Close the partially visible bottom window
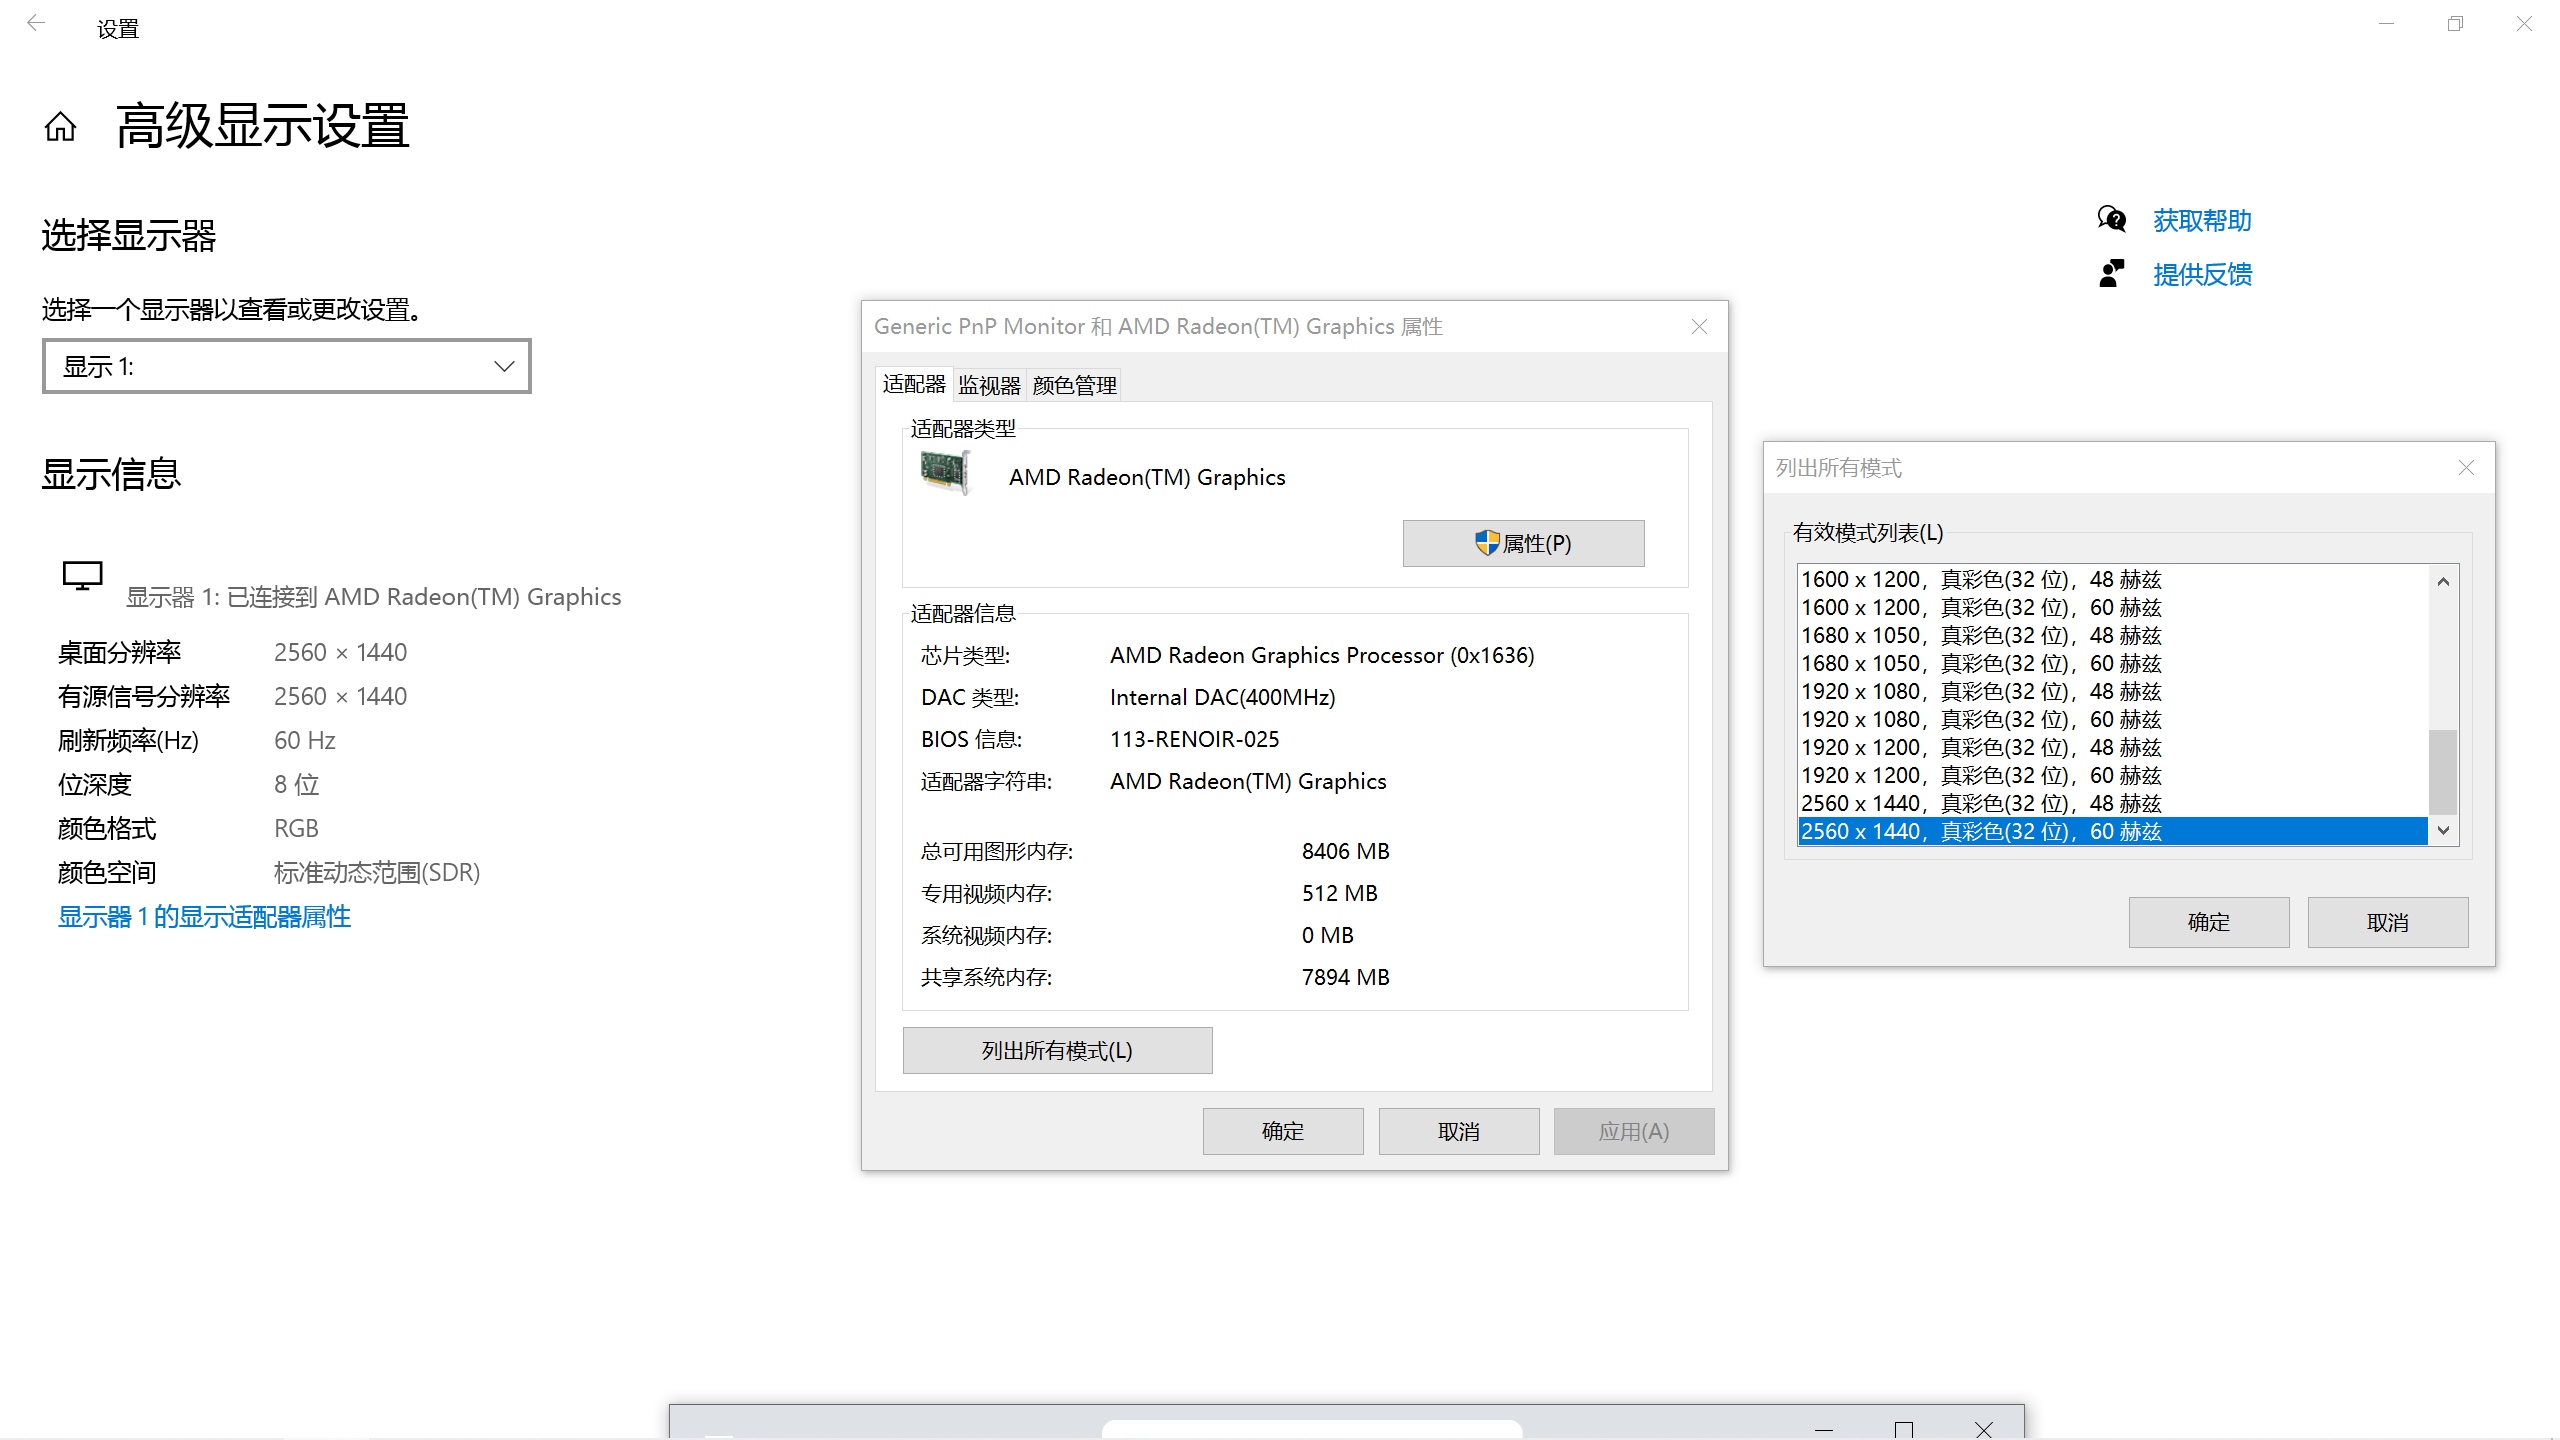The width and height of the screenshot is (2560, 1440). pos(1984,1429)
